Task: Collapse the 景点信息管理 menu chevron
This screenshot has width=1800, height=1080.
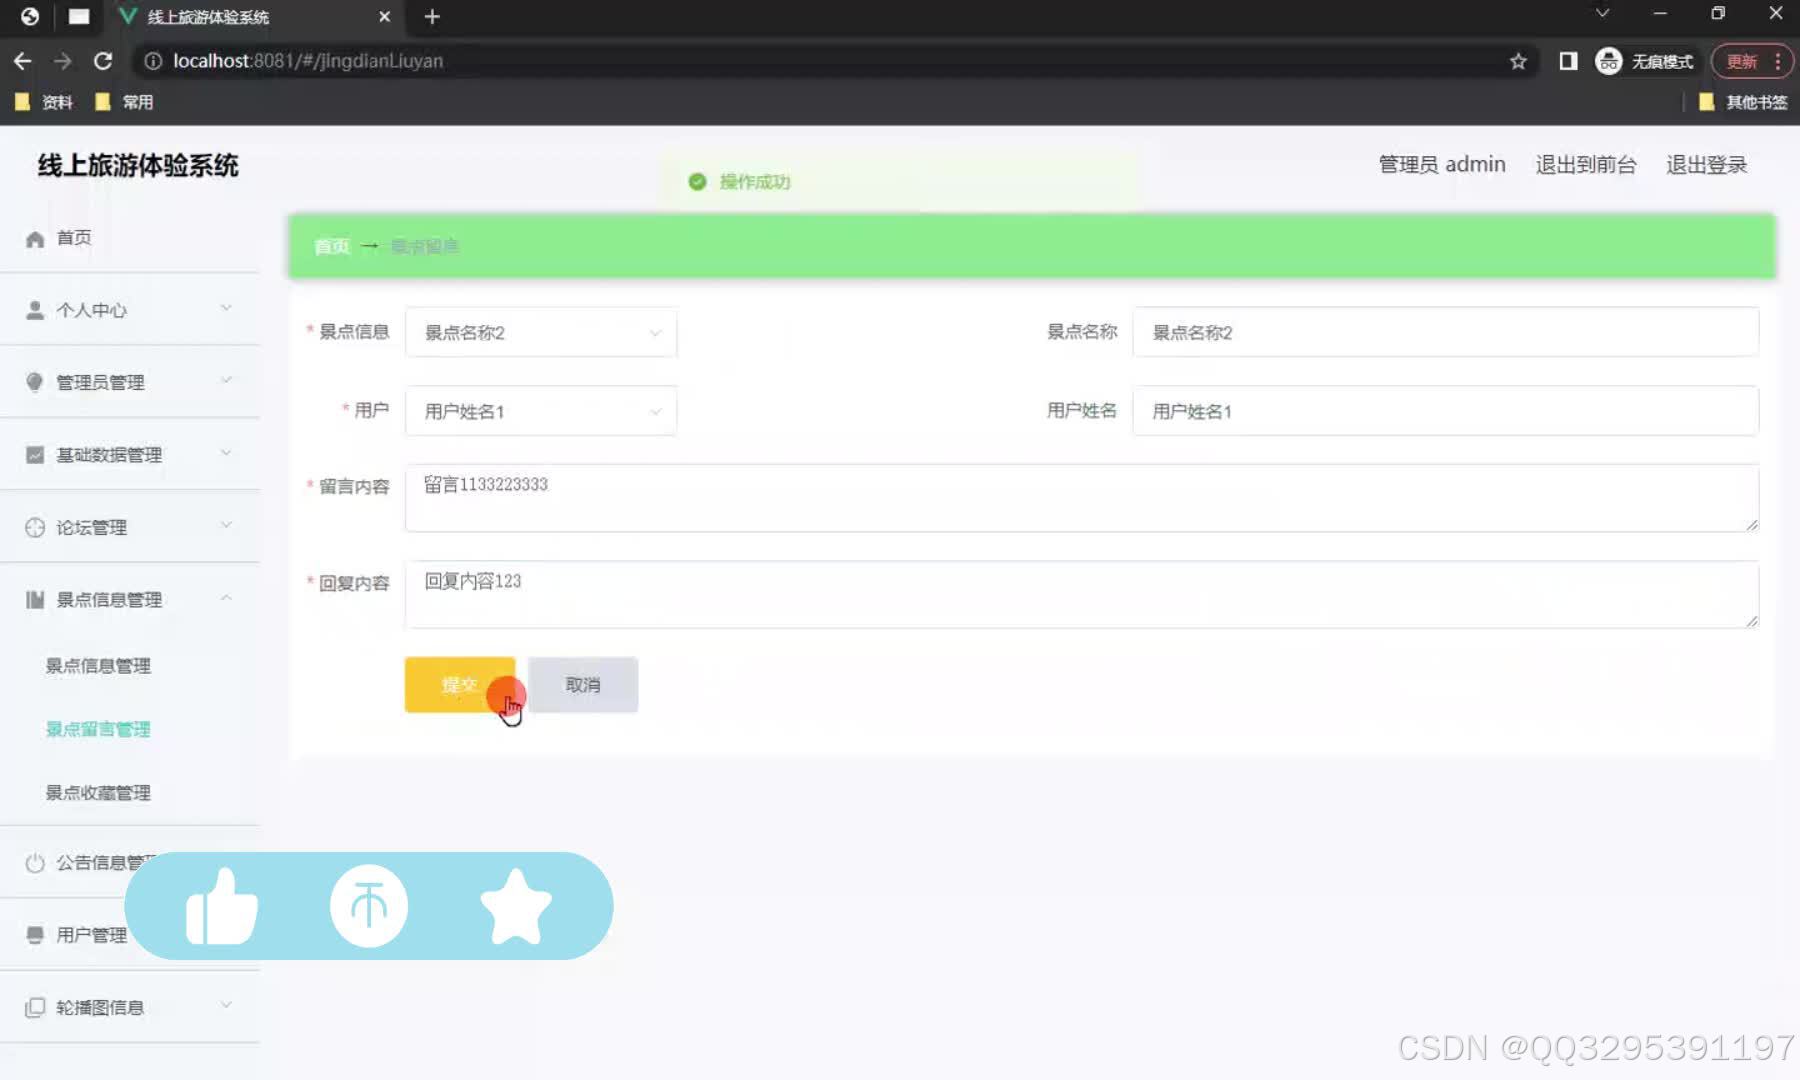Action: (226, 598)
